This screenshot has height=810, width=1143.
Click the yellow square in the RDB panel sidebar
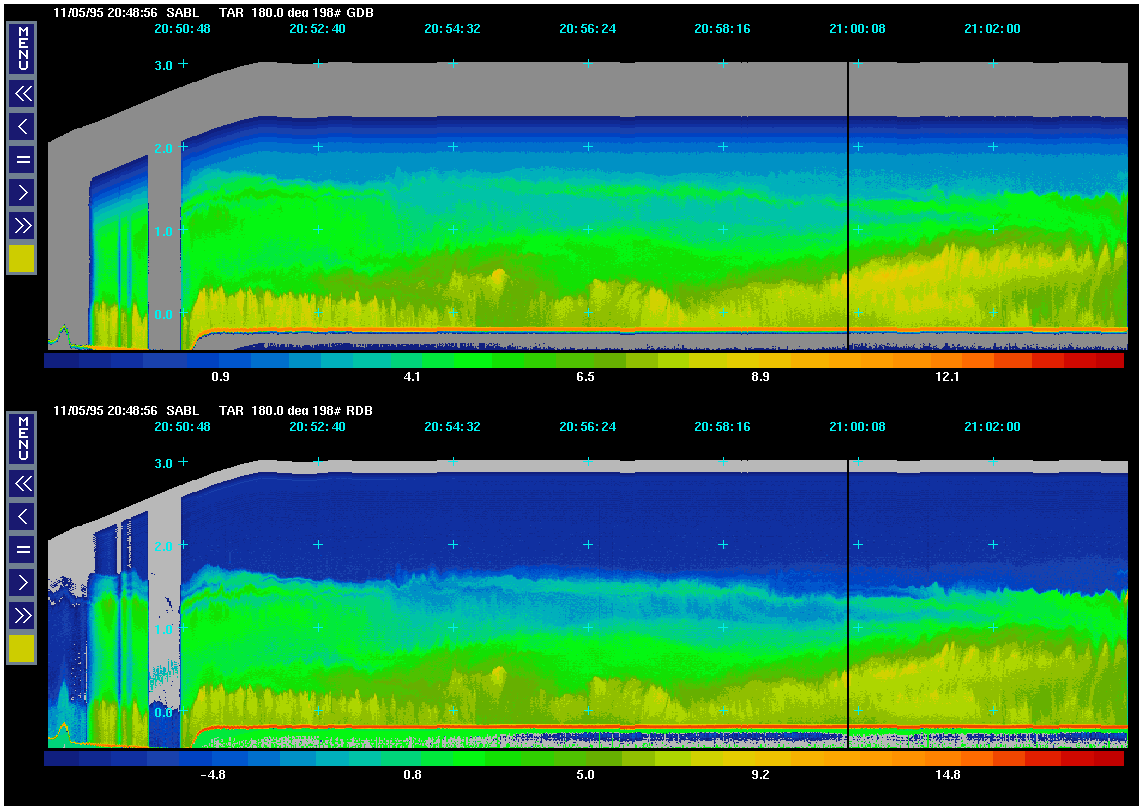click(x=22, y=648)
